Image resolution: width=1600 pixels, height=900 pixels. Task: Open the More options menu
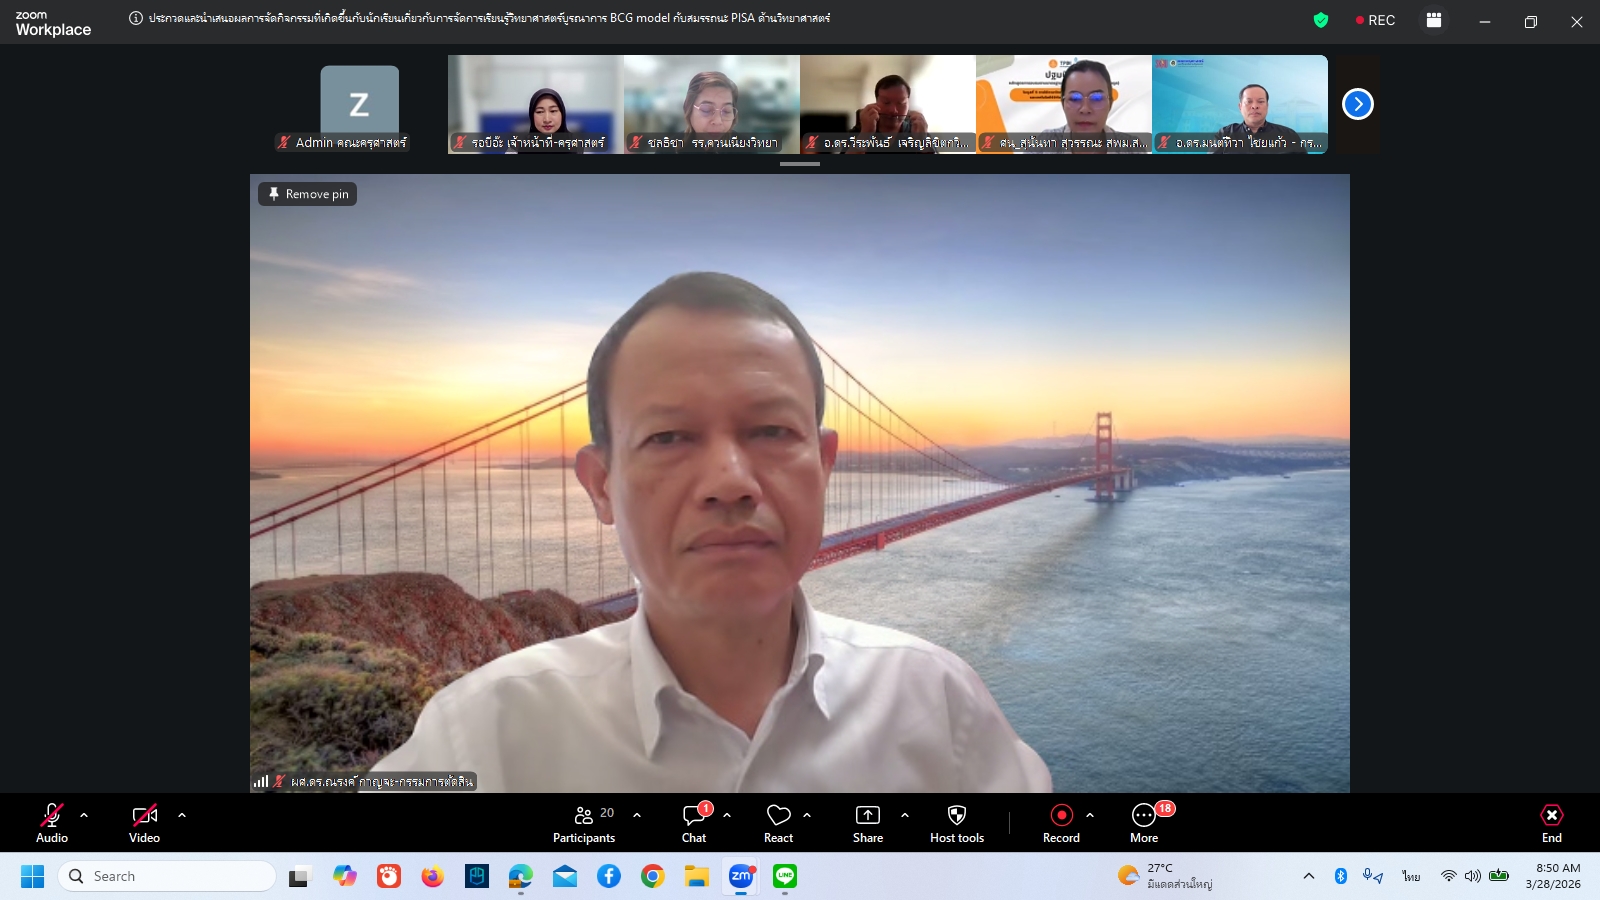(1144, 823)
